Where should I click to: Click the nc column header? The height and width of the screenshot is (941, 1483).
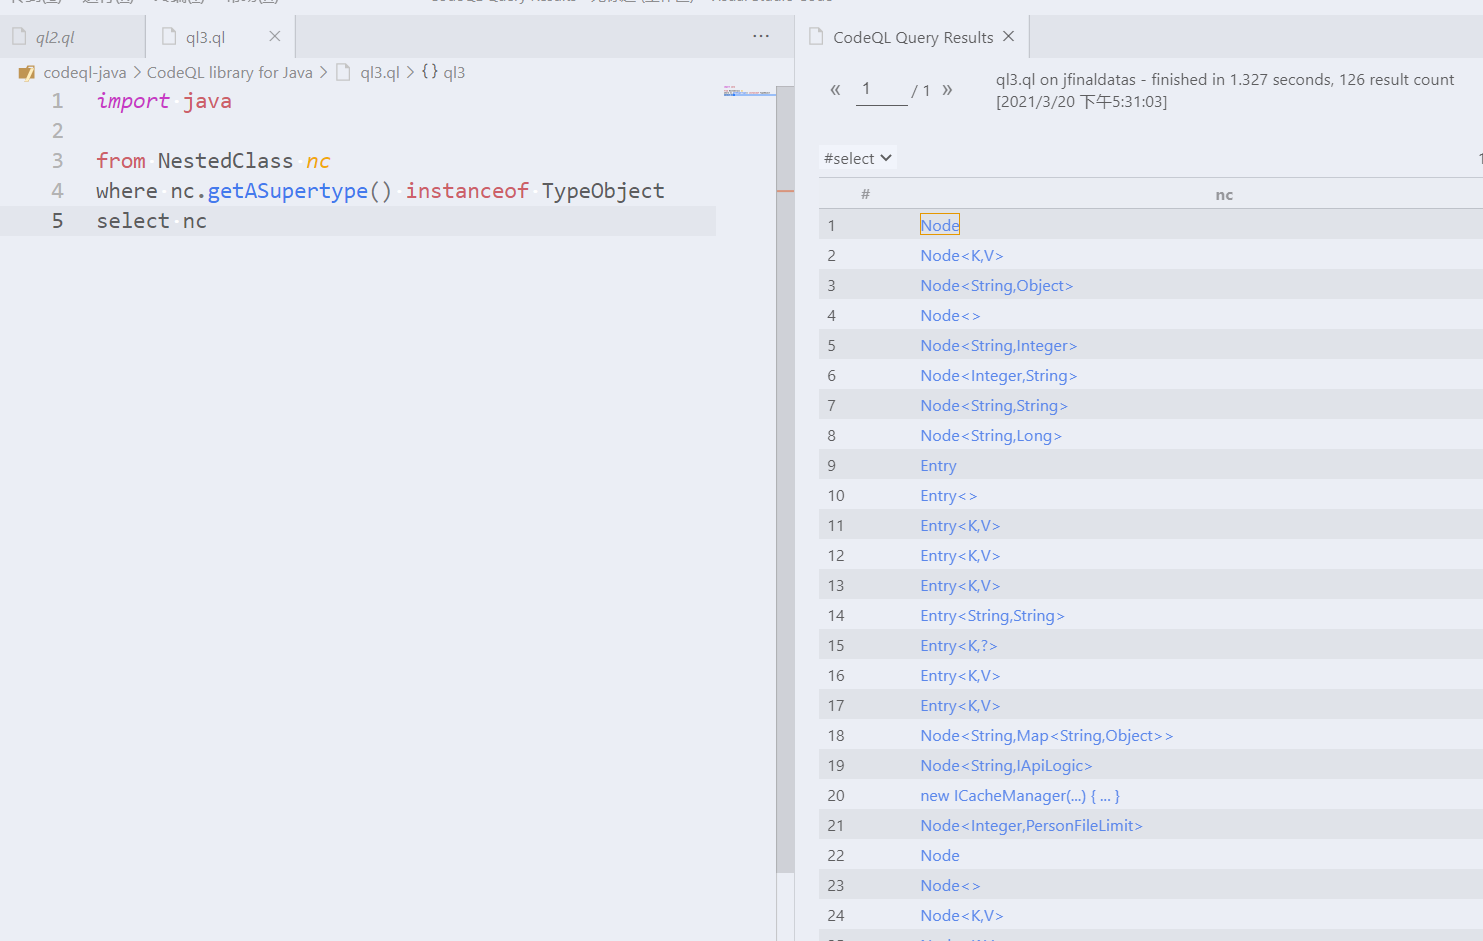[x=1224, y=194]
